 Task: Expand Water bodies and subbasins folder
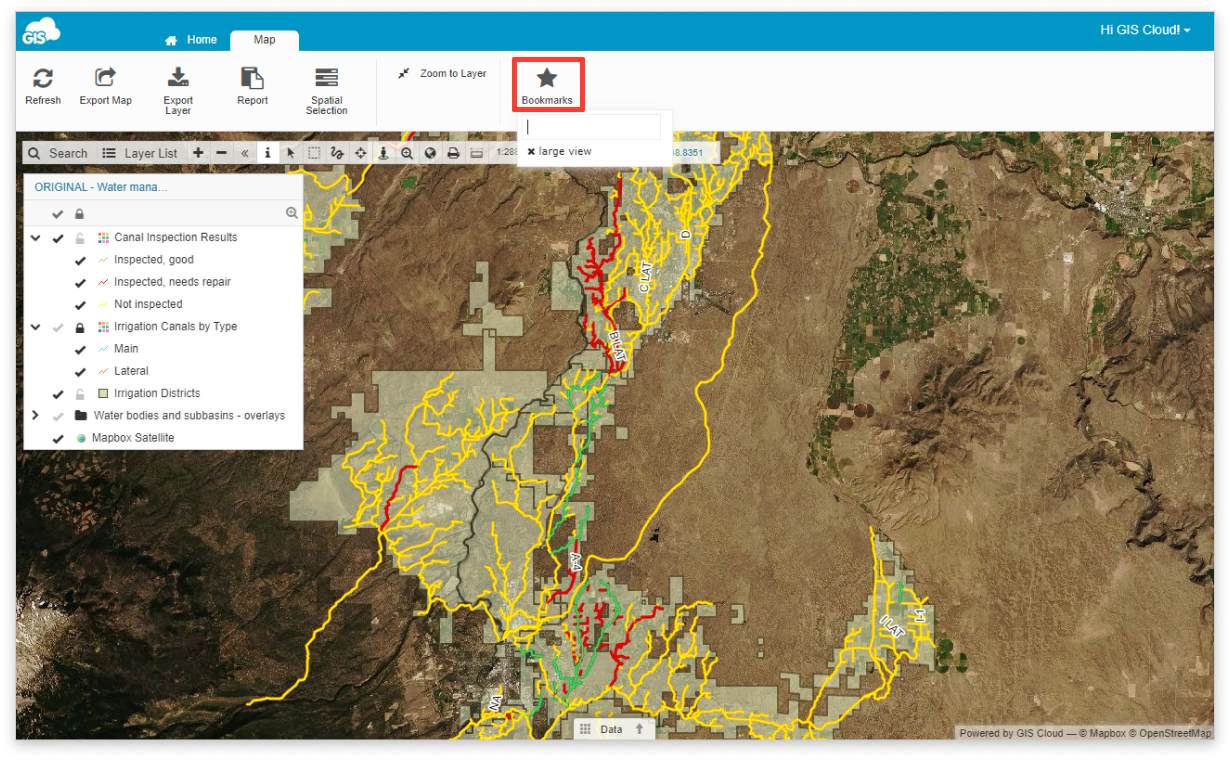click(x=36, y=415)
